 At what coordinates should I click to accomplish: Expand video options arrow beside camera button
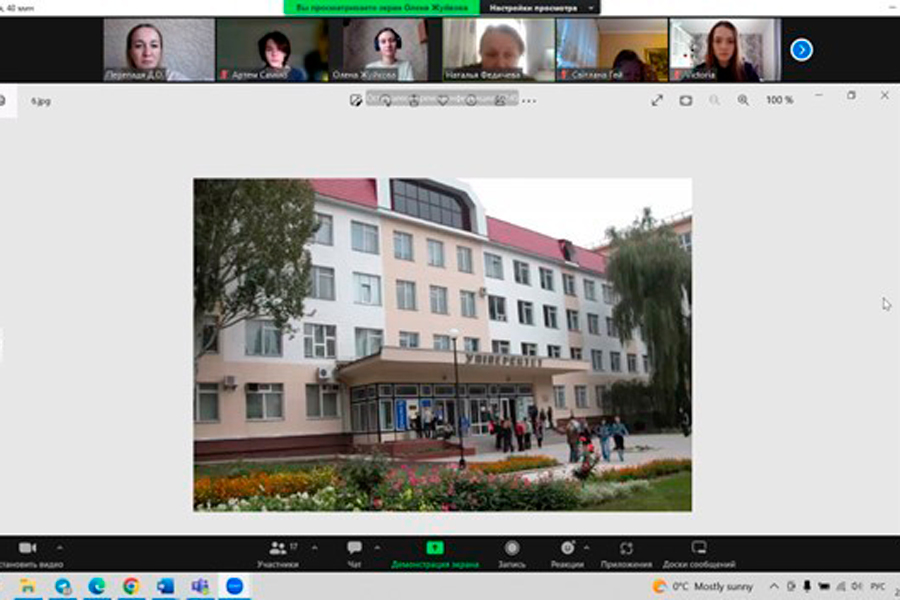click(x=59, y=547)
